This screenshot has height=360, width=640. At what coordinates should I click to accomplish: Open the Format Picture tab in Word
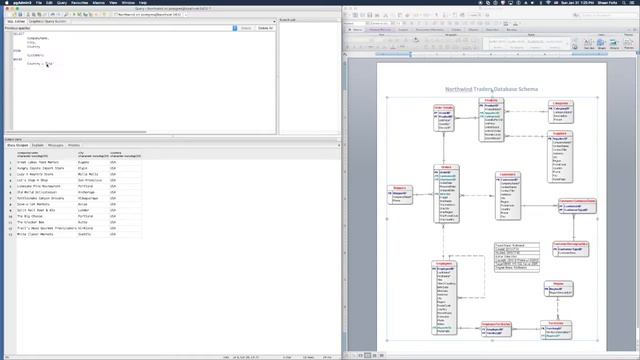(380, 30)
